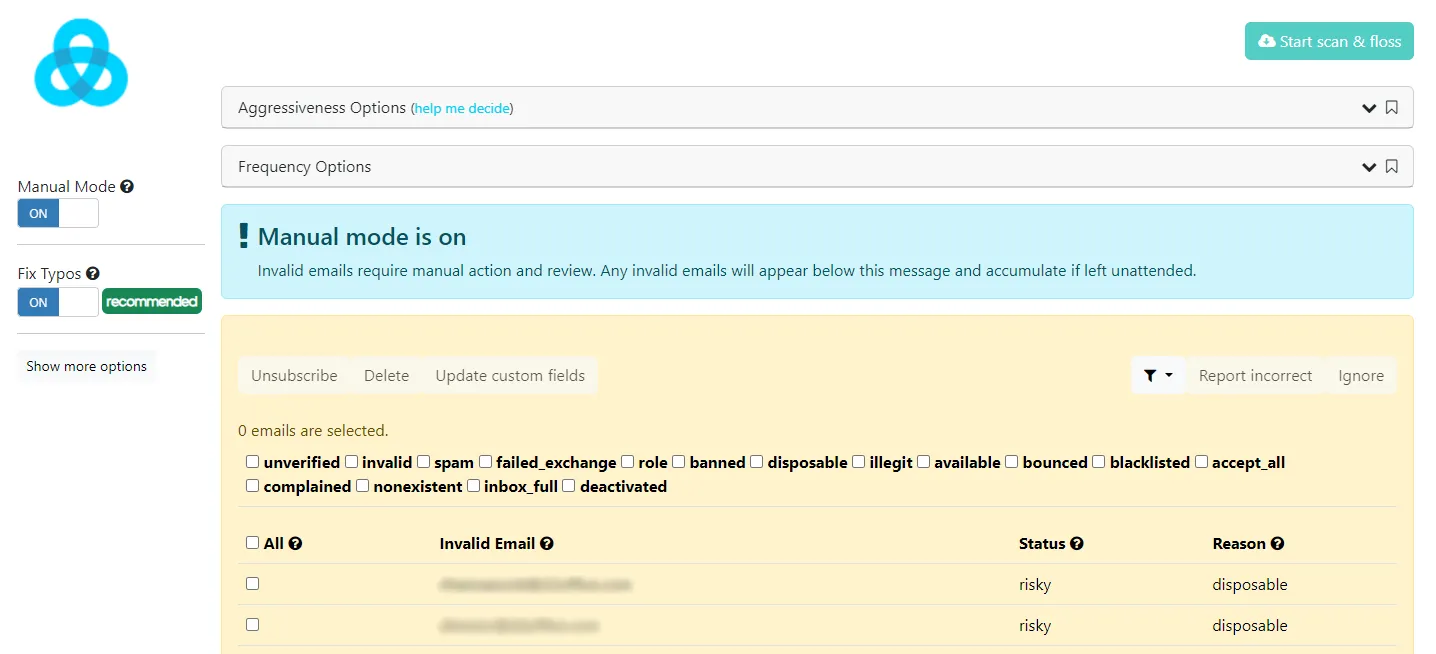1436x654 pixels.
Task: Tick the spam filter checkbox
Action: pos(423,462)
